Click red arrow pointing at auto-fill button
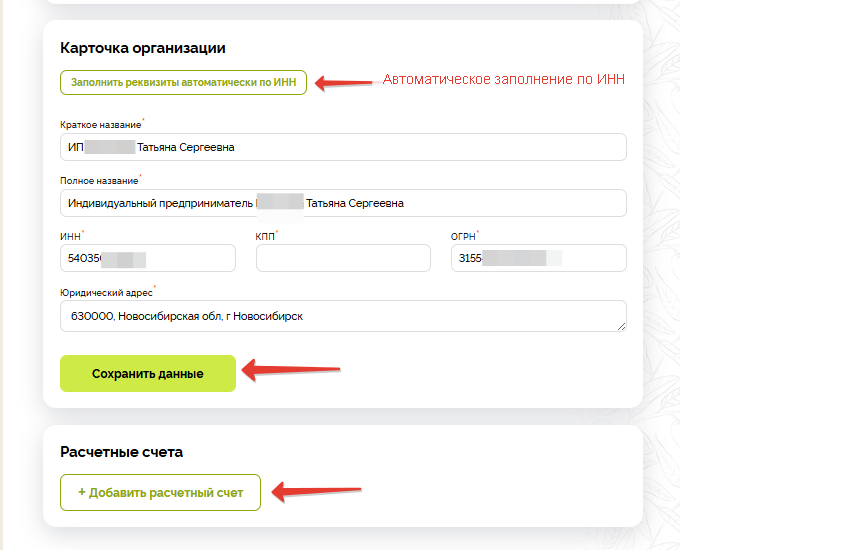Screen dimensions: 866x550 [x=343, y=82]
